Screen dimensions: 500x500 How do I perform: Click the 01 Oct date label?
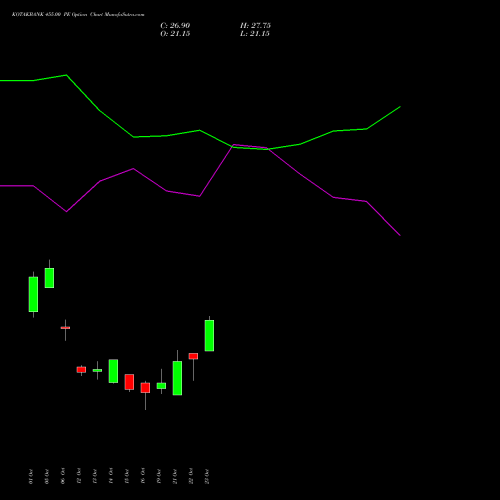[31, 476]
